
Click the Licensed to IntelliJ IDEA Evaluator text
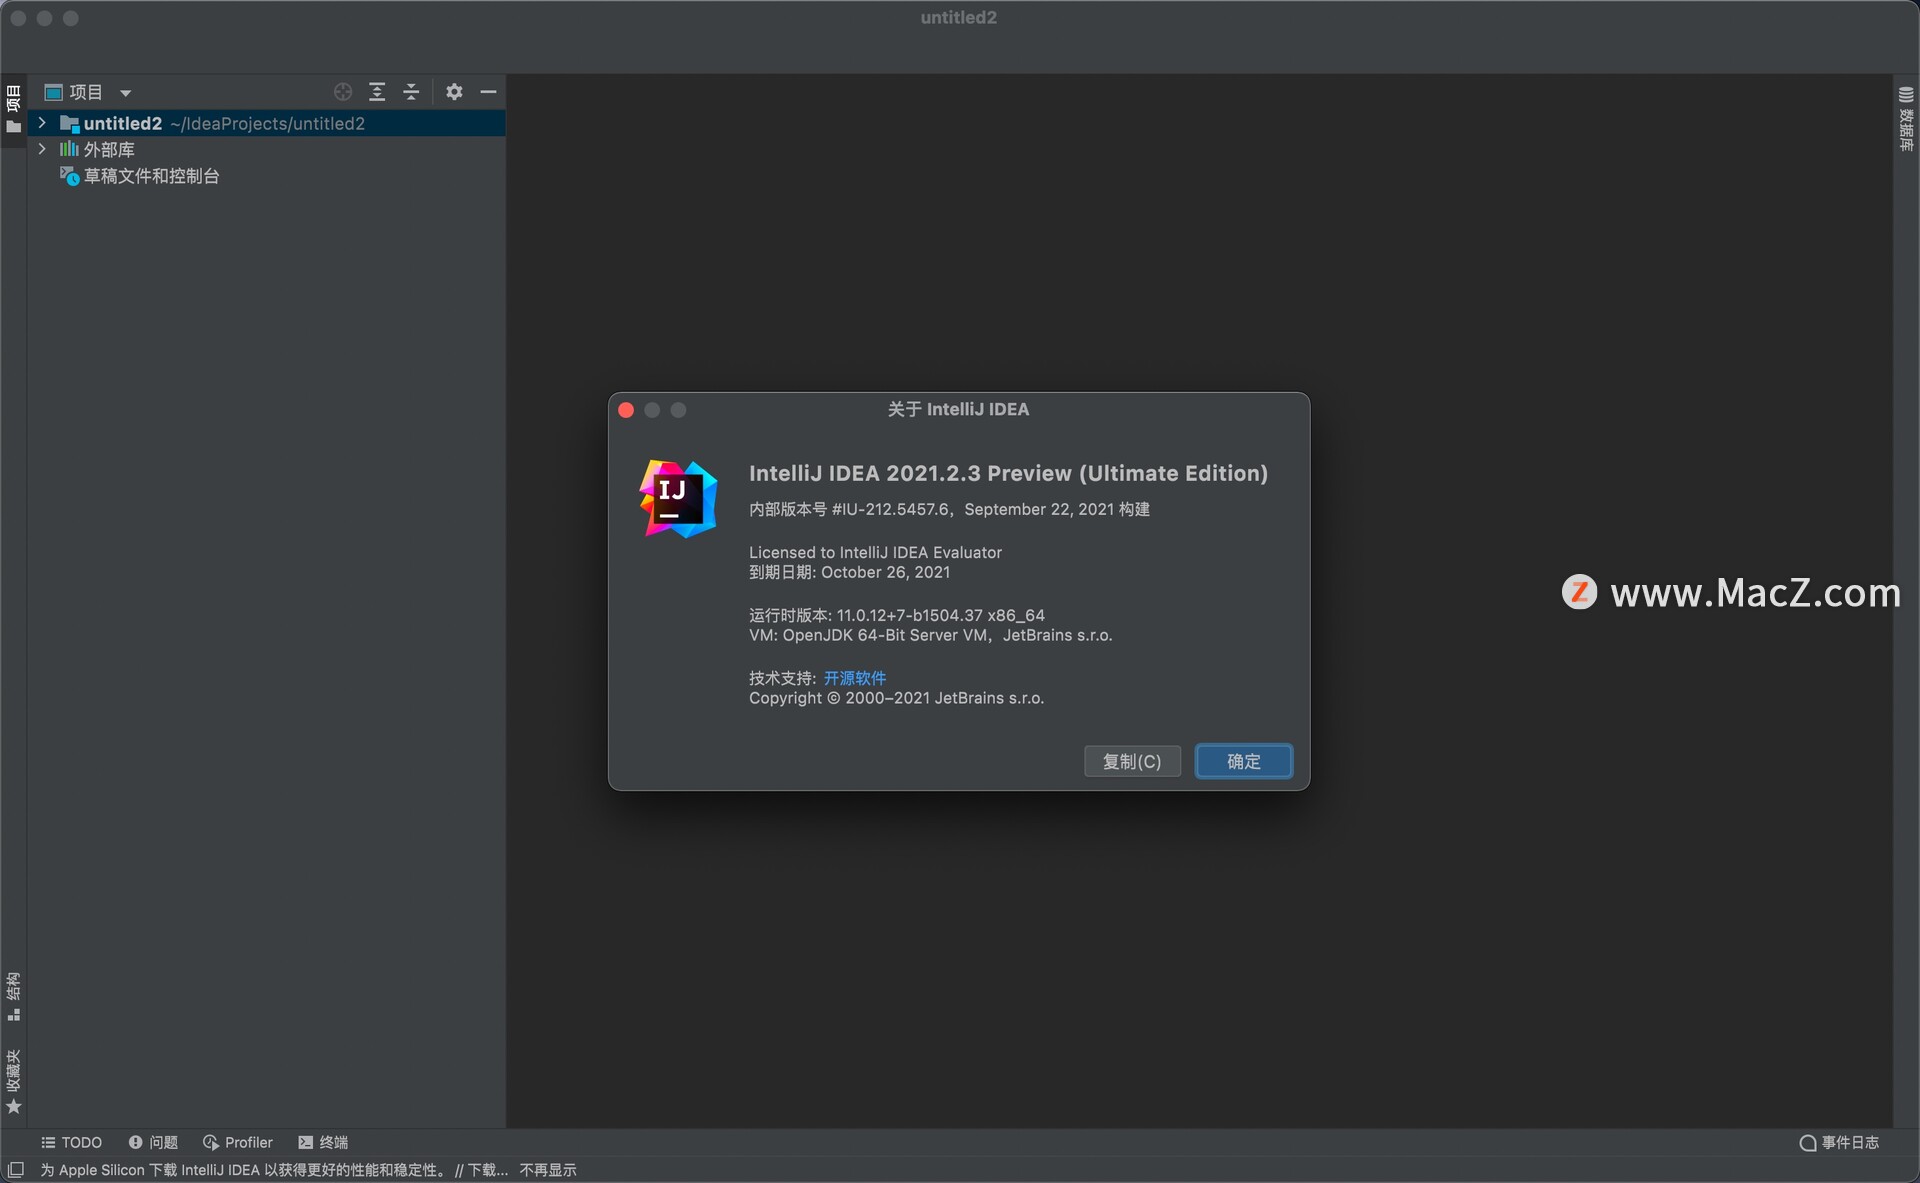[875, 552]
